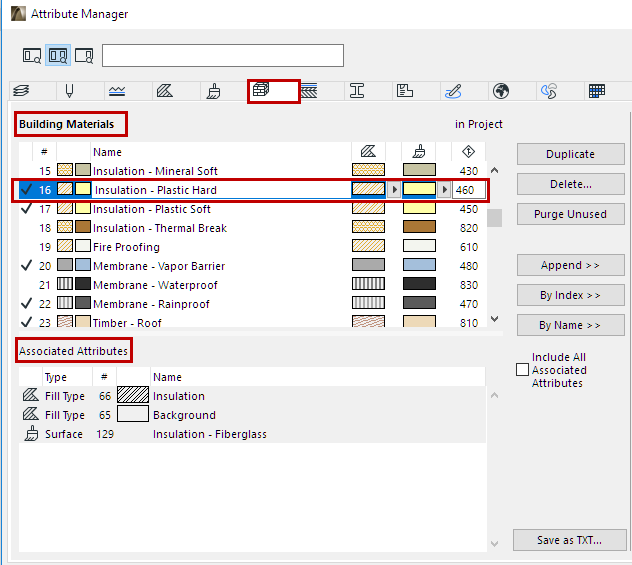Image resolution: width=632 pixels, height=565 pixels.
Task: Select Fill Type 66 Insulation associated row
Action: tap(252, 396)
